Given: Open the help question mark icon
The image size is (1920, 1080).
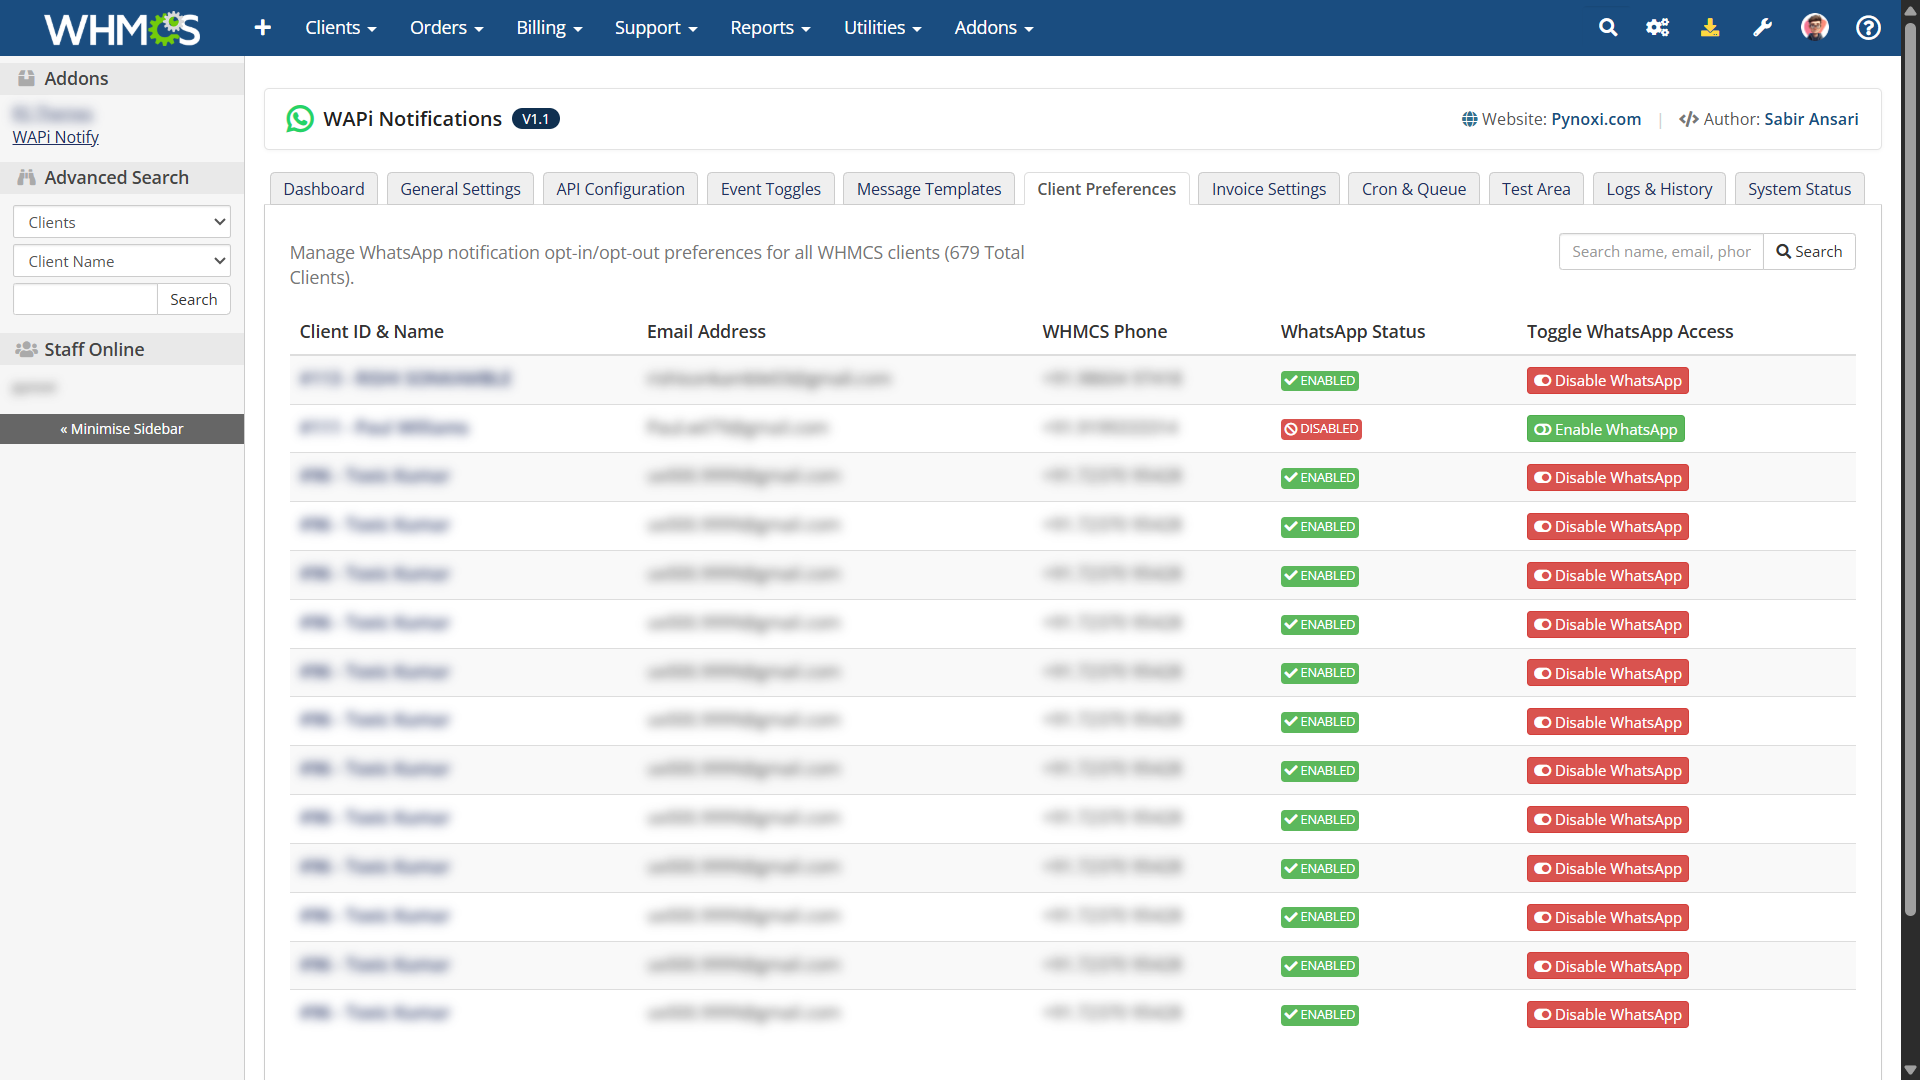Looking at the screenshot, I should (1868, 28).
